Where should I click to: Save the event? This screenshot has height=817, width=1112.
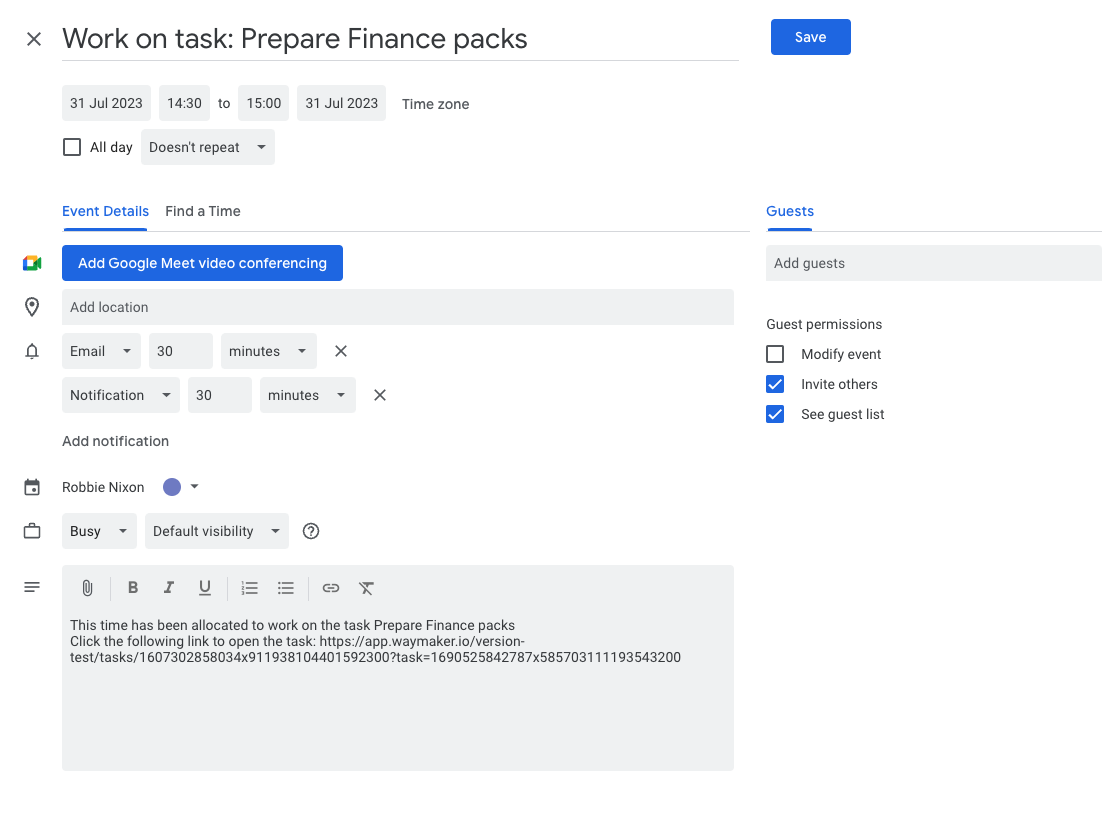pyautogui.click(x=811, y=37)
